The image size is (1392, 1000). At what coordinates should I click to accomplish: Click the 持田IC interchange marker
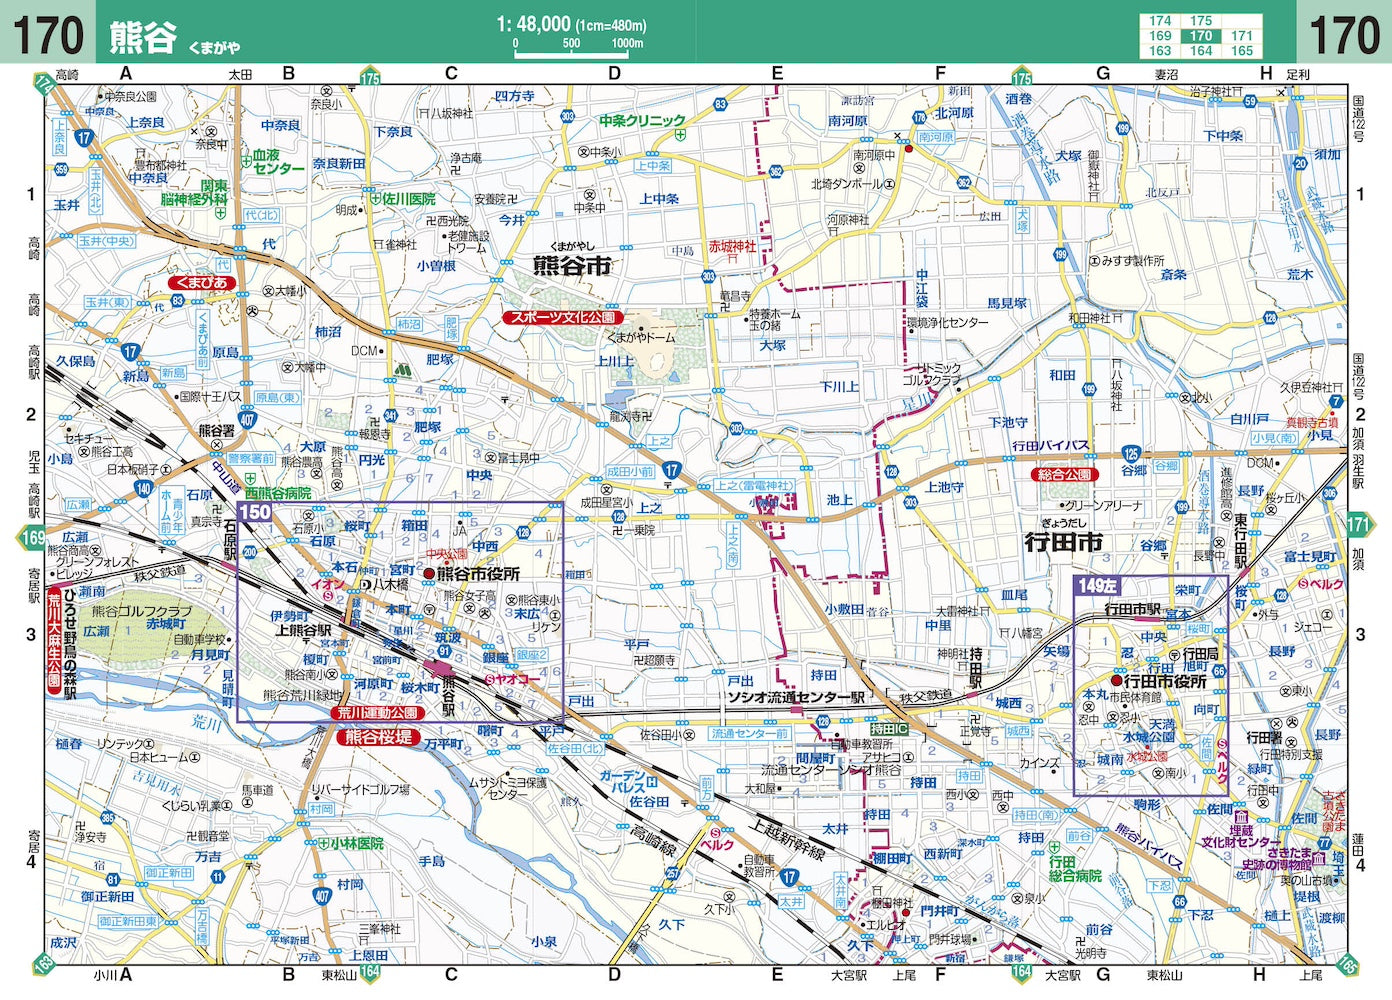point(889,729)
